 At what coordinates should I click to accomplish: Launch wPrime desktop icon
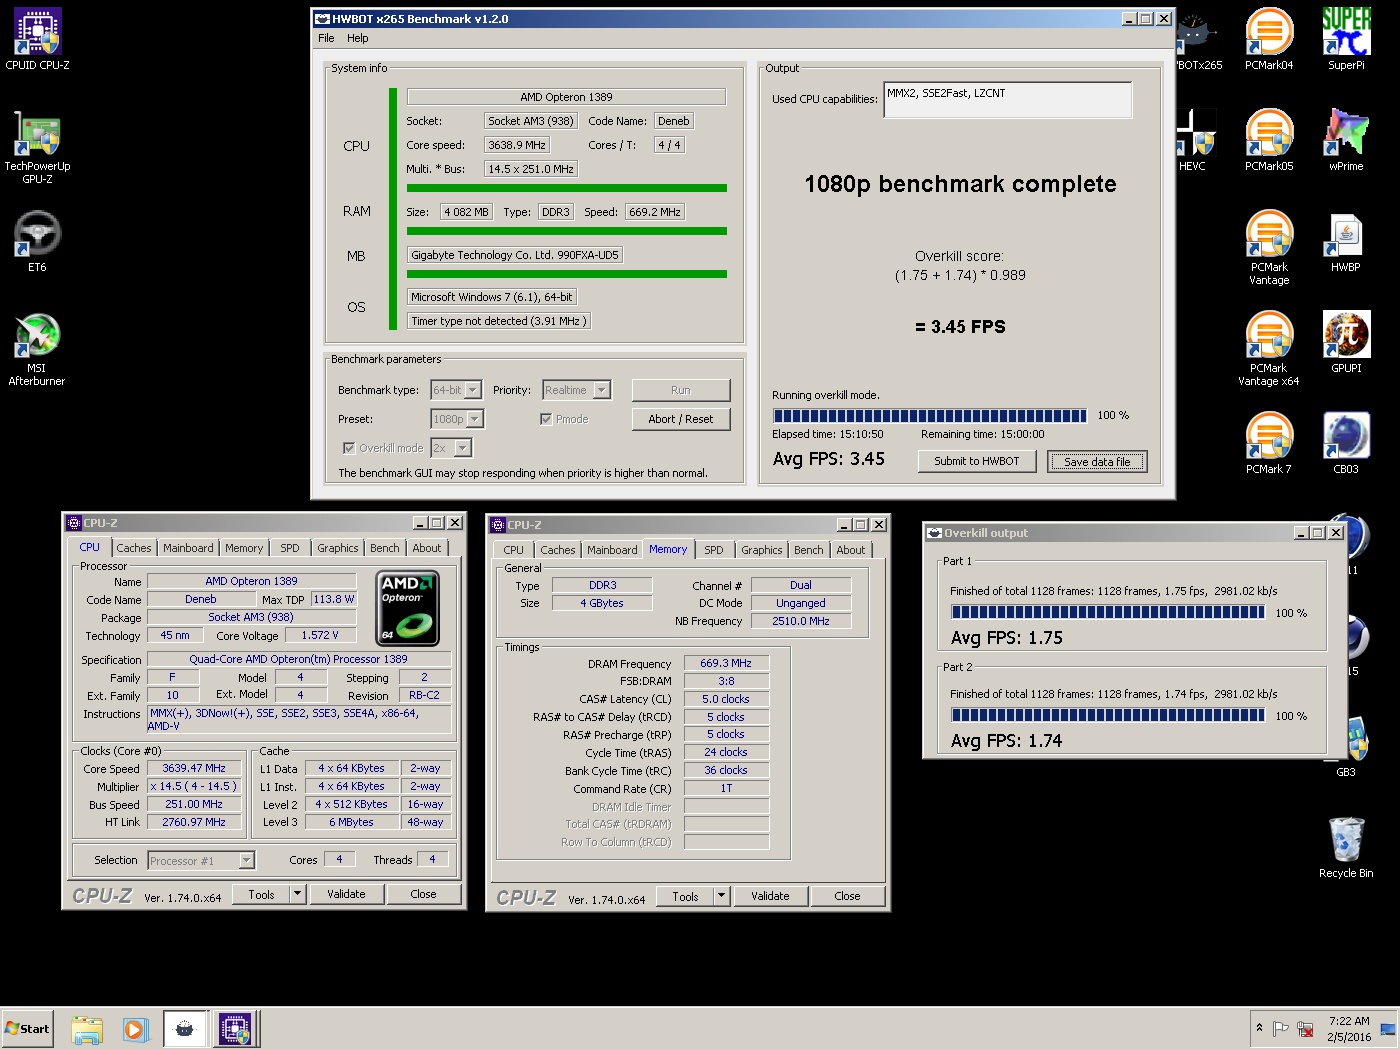(1346, 141)
